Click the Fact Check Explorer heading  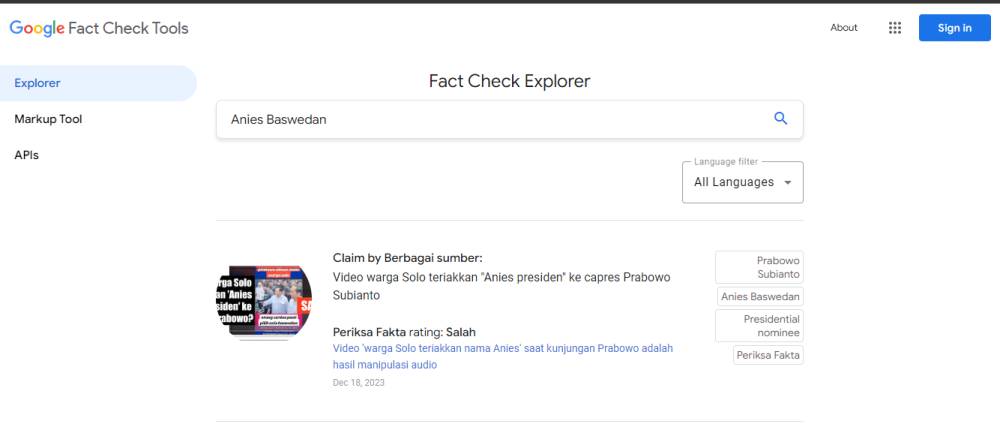(510, 81)
